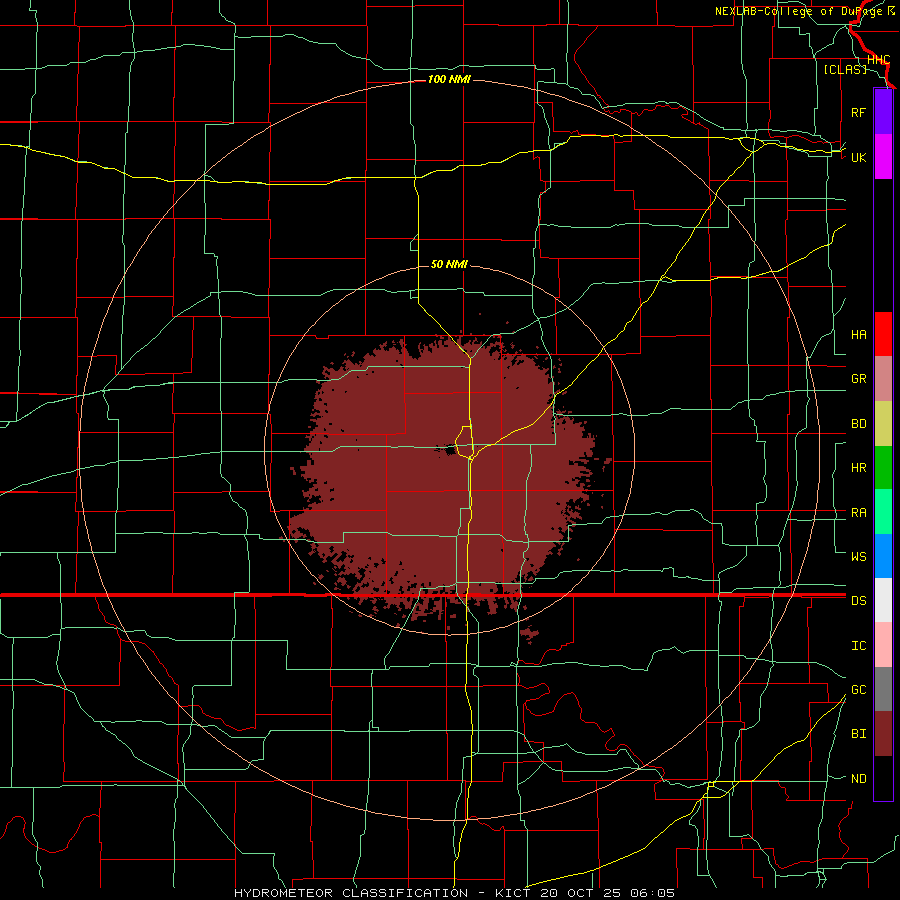
Task: Click the BI legend label
Action: [x=858, y=734]
